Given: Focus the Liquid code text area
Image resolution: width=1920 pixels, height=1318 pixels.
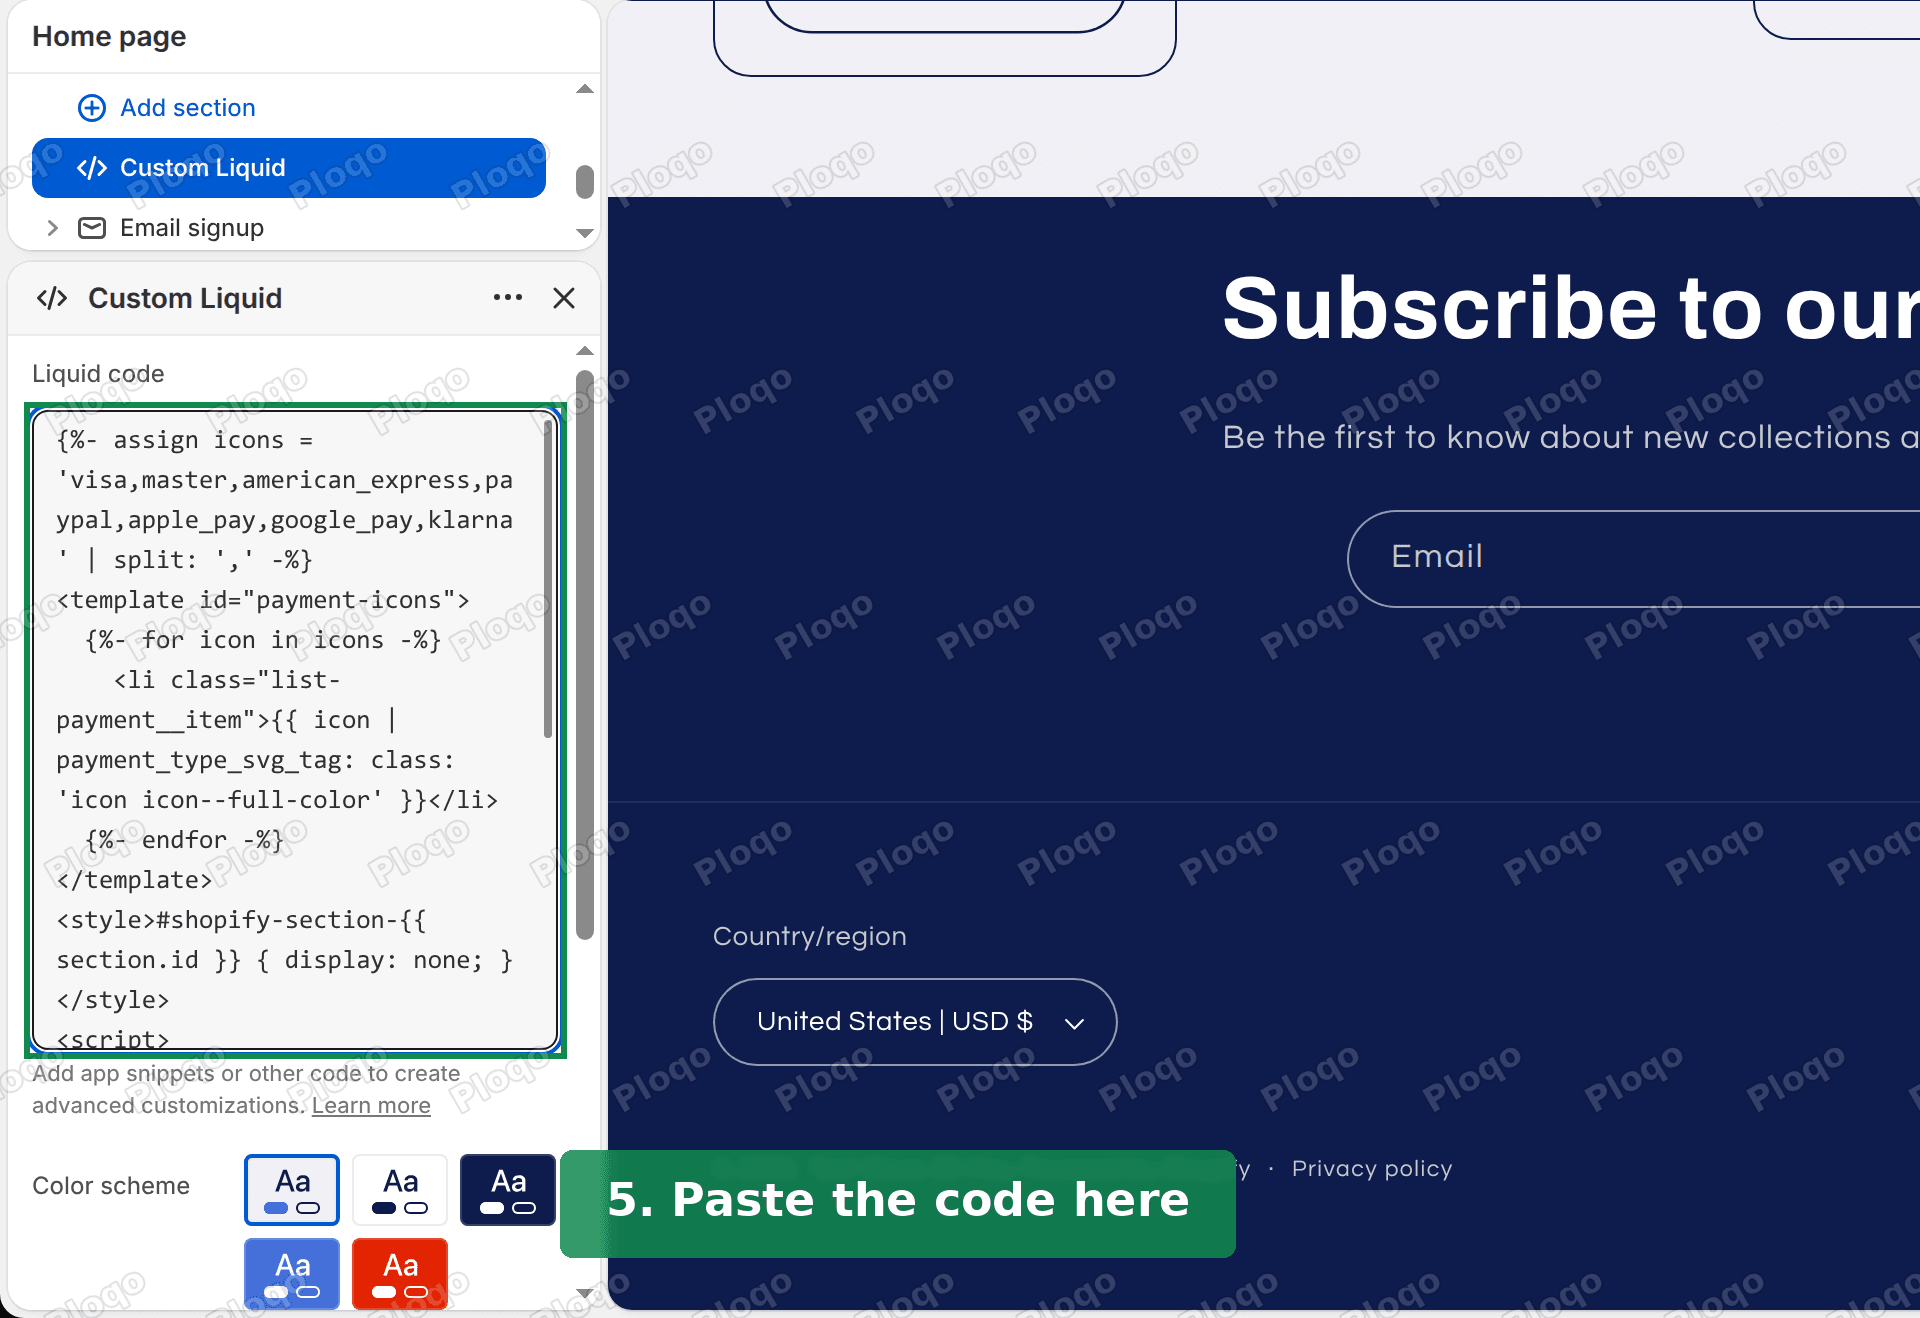Looking at the screenshot, I should [295, 730].
